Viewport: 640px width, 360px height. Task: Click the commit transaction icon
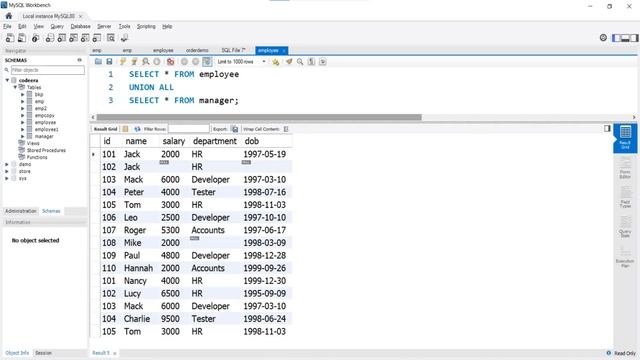tap(184, 62)
